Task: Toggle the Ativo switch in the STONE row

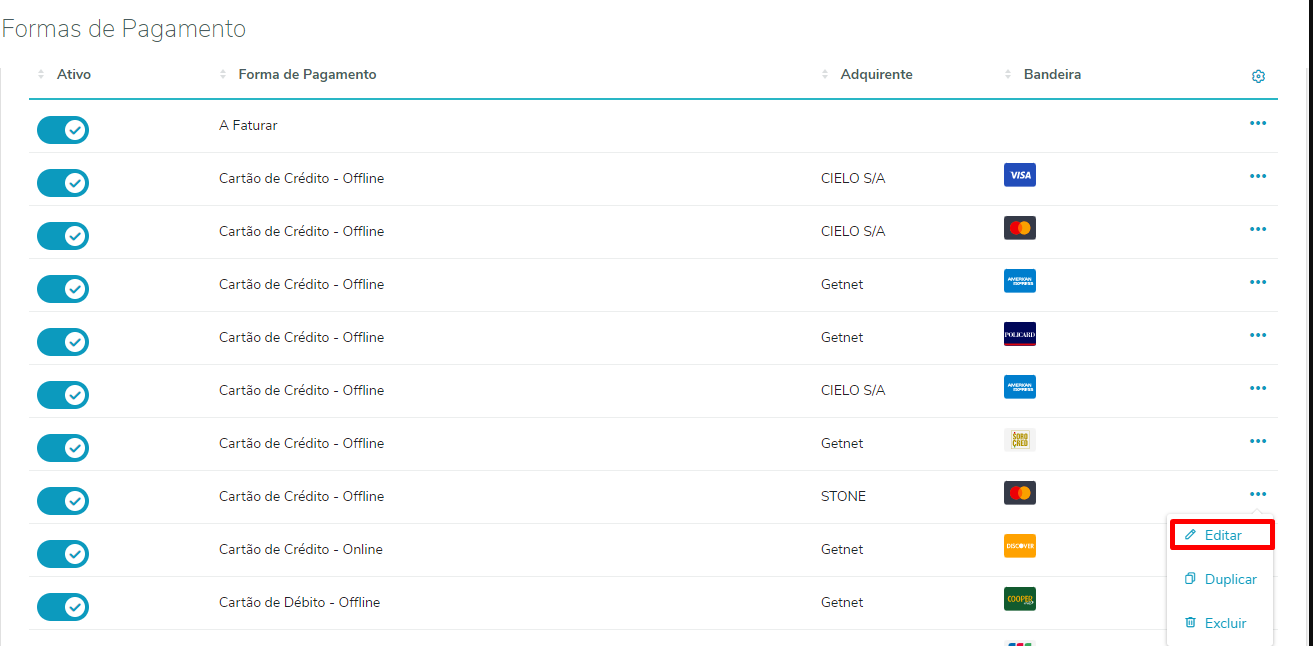Action: 63,501
